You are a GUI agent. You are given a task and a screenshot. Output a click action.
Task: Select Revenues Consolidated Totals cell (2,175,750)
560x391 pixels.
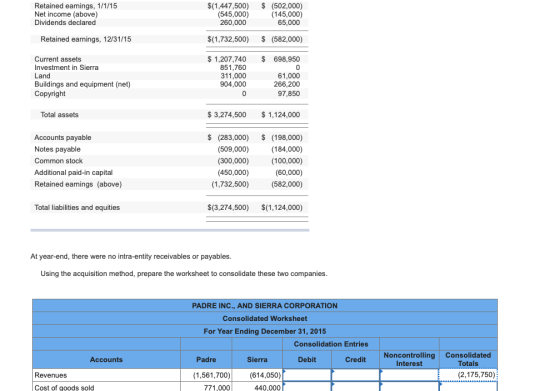pos(468,375)
